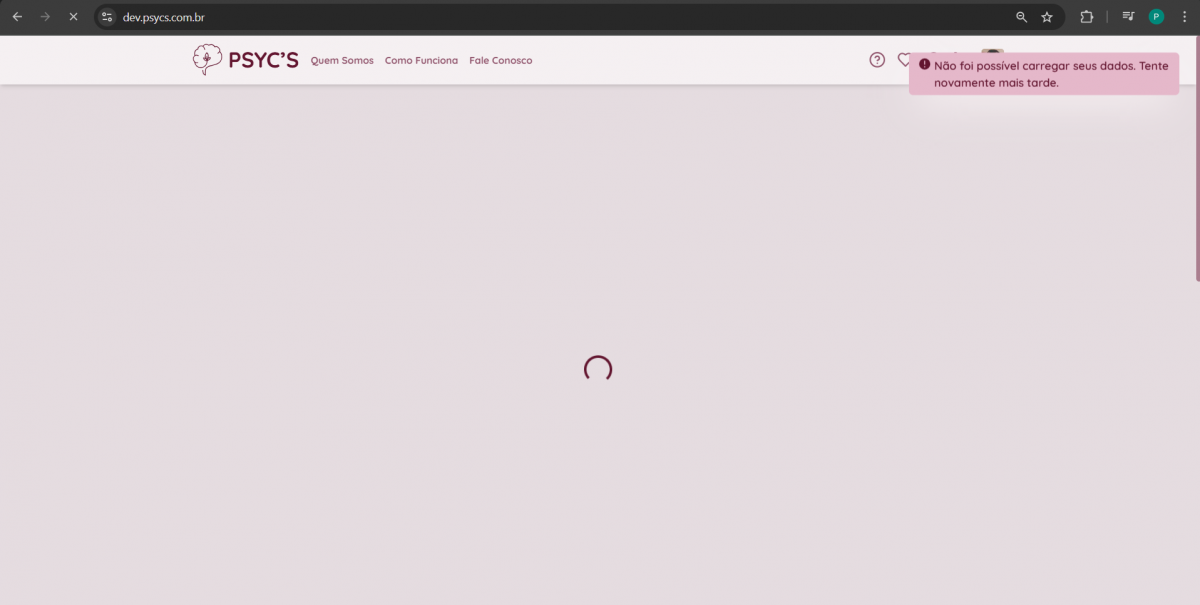The height and width of the screenshot is (605, 1200).
Task: Click the loading spinner in page center
Action: click(x=598, y=369)
